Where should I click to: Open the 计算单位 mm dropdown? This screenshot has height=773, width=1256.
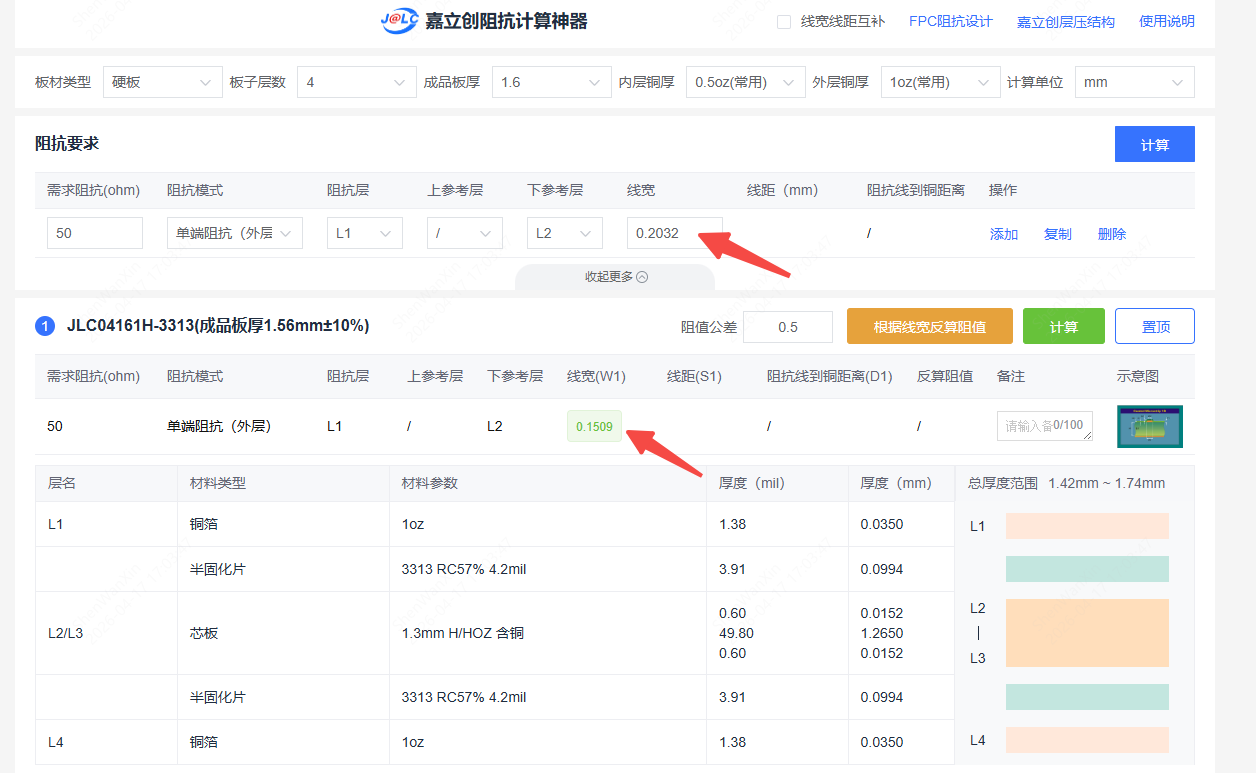1135,82
